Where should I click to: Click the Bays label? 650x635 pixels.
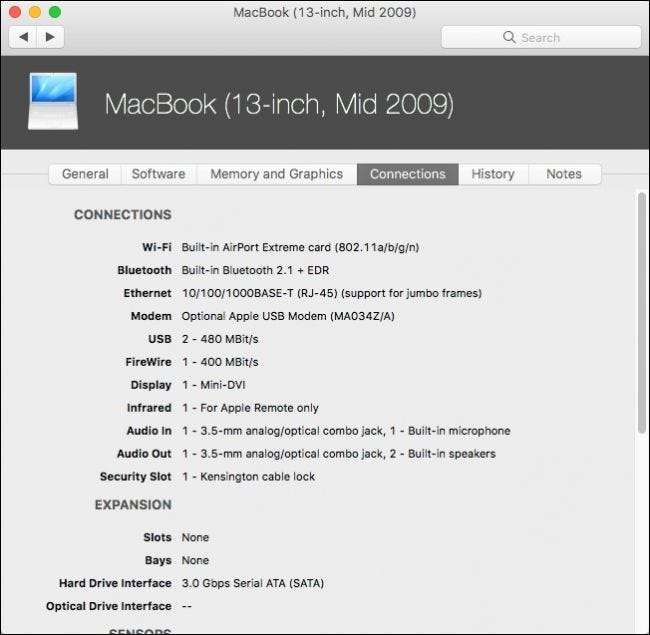[x=158, y=560]
